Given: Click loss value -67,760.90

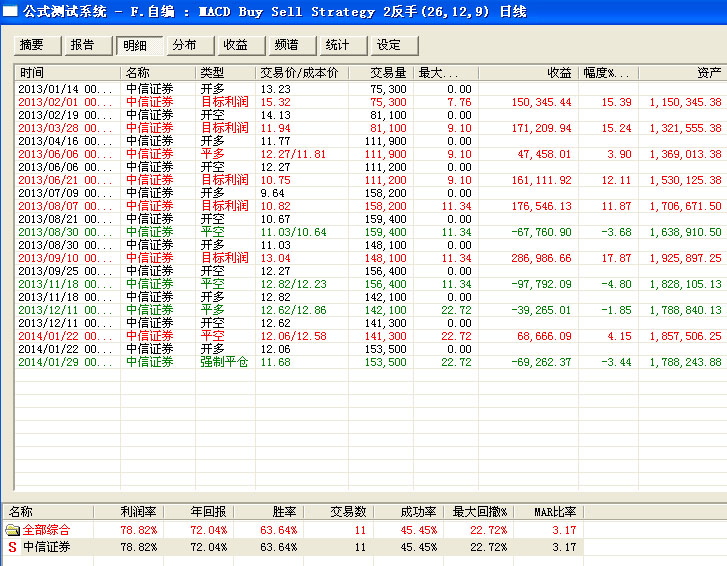Looking at the screenshot, I should tap(541, 232).
